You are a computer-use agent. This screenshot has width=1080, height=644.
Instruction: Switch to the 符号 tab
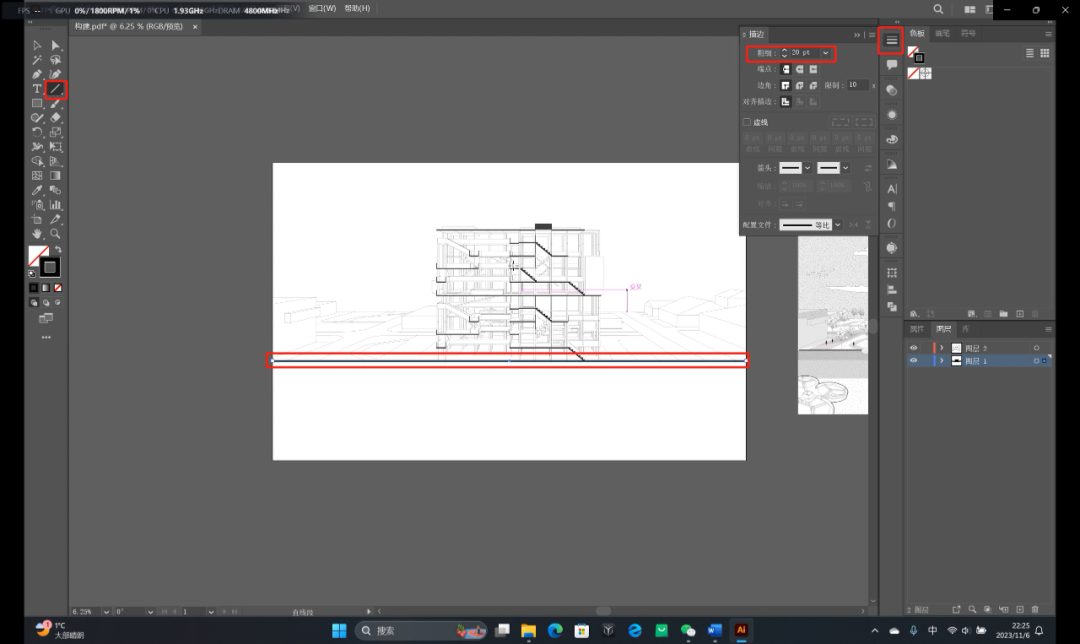968,33
